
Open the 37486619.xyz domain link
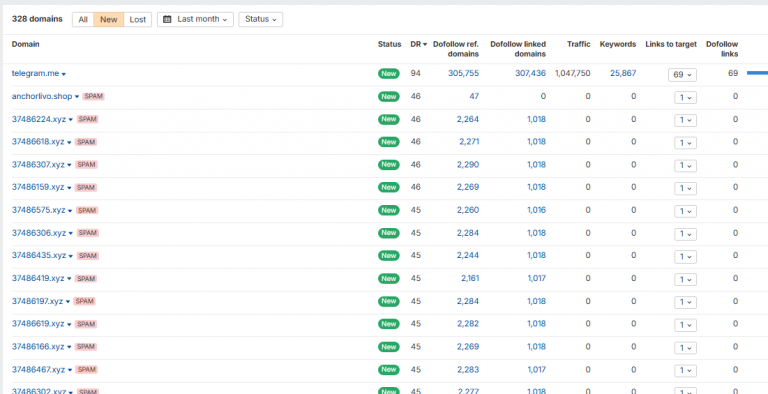click(38, 324)
